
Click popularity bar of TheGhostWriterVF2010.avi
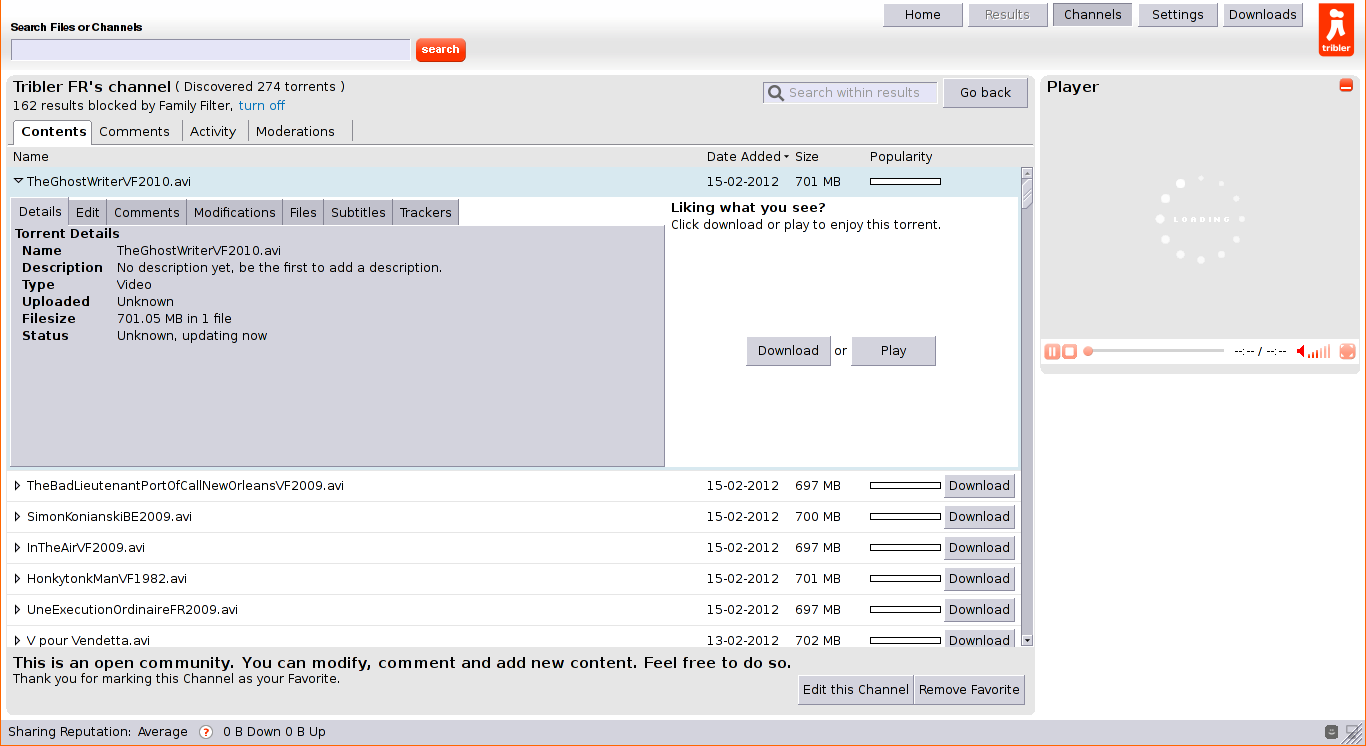pyautogui.click(x=905, y=182)
